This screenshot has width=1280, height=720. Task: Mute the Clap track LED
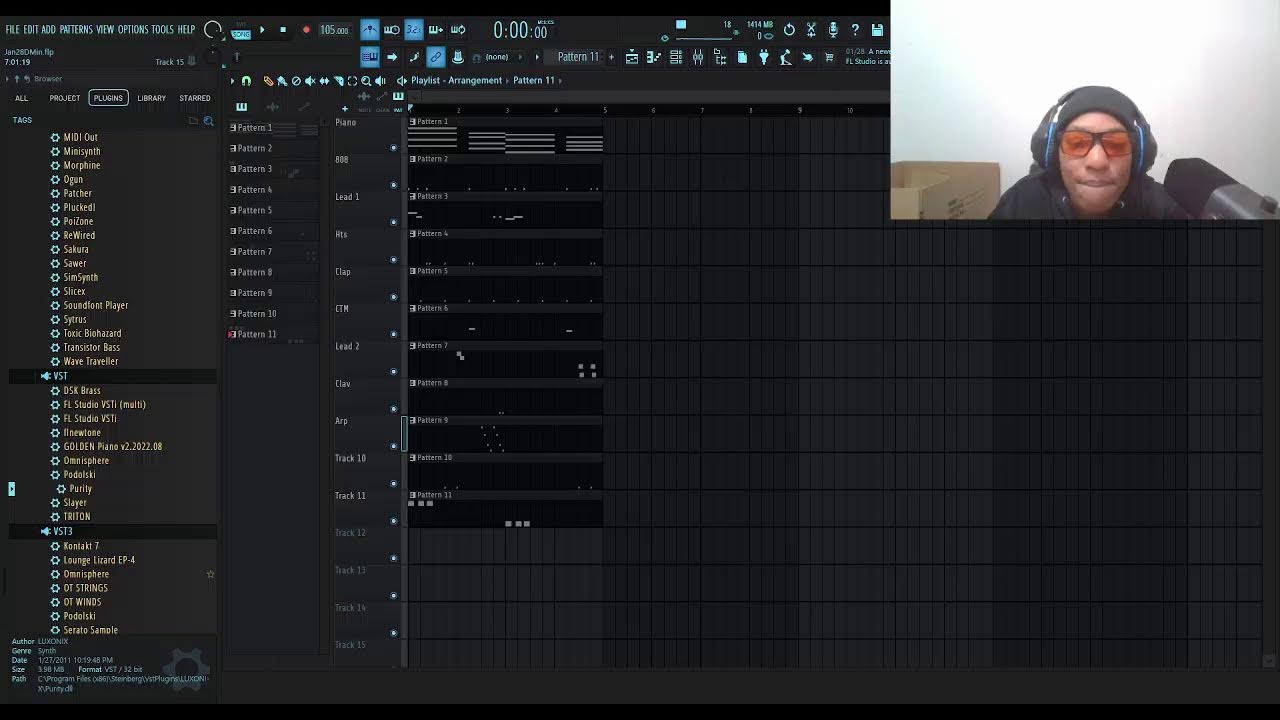(x=393, y=297)
